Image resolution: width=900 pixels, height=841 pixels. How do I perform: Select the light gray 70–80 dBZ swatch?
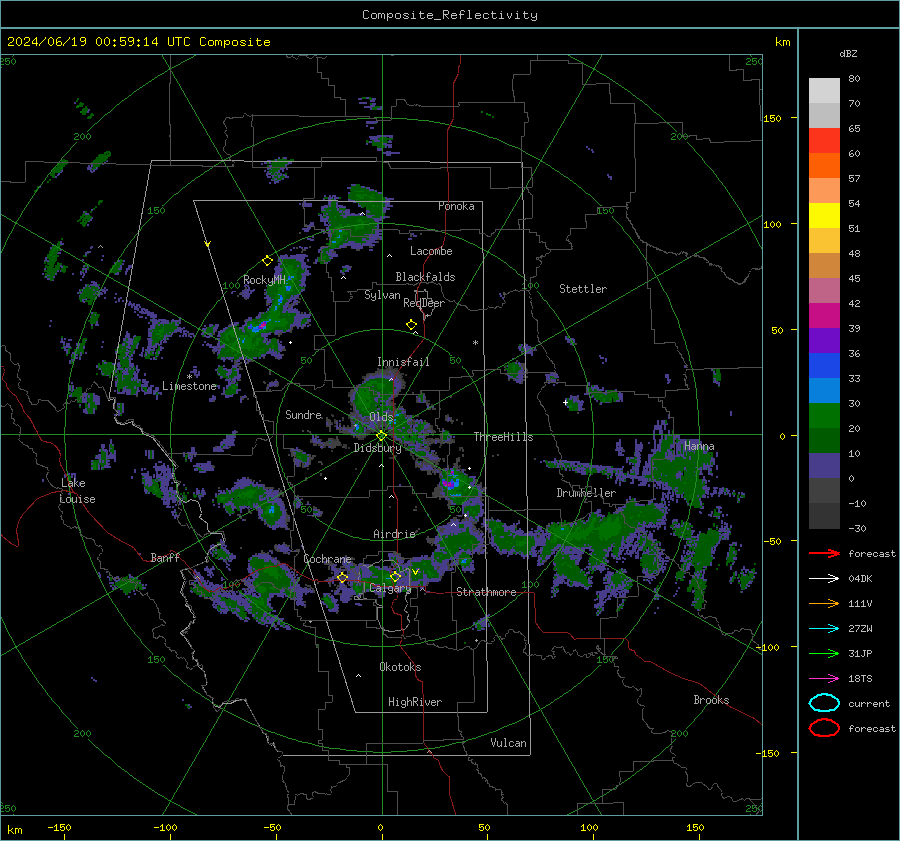(824, 90)
